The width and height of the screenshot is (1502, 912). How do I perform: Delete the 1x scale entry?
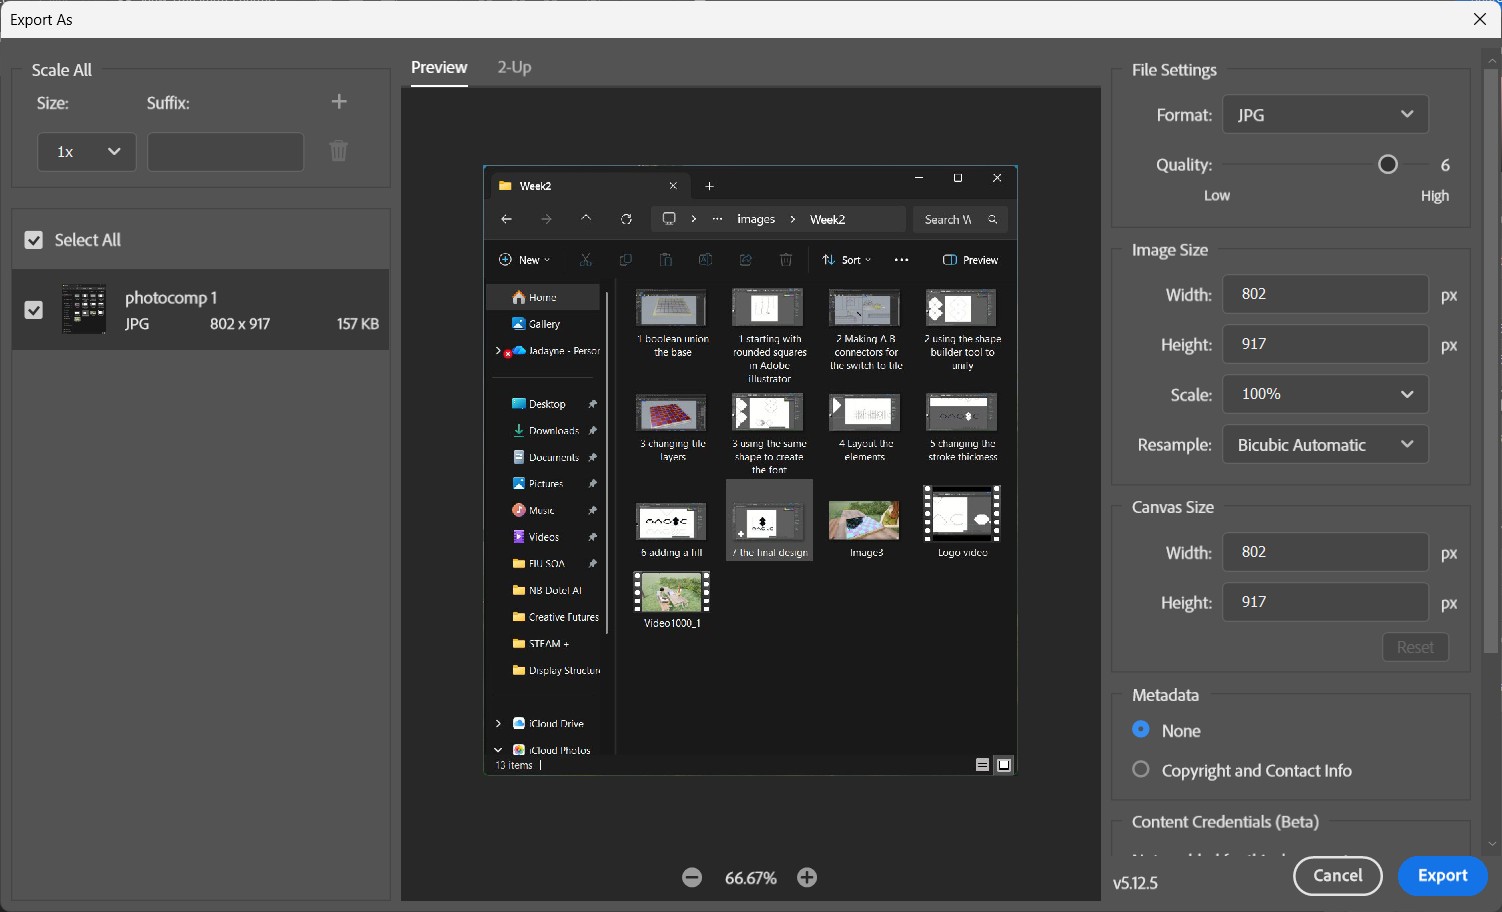(x=339, y=151)
